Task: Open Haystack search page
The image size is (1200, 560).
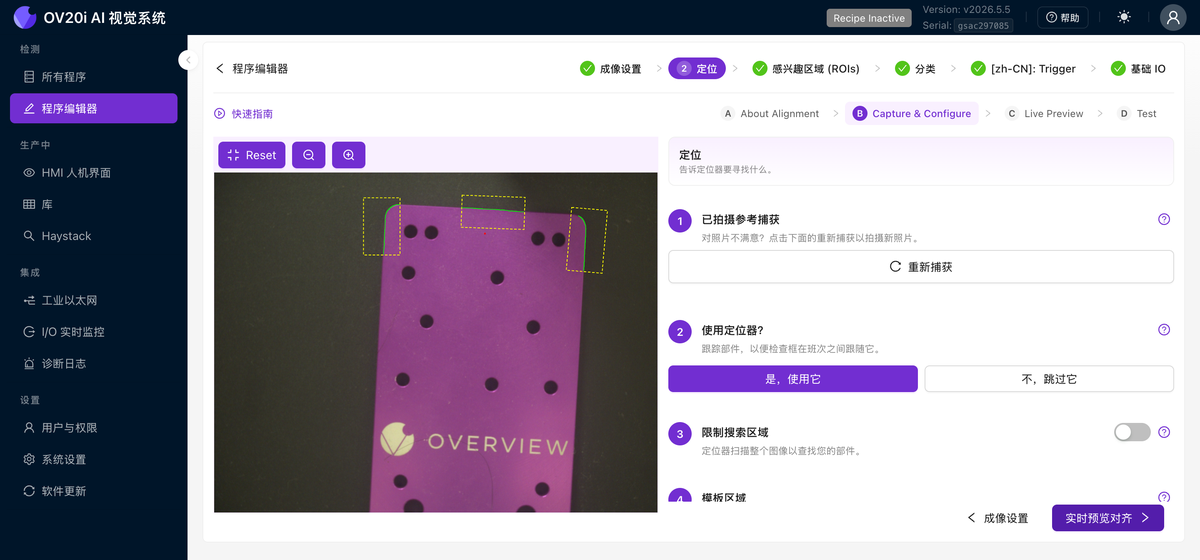Action: (x=94, y=236)
